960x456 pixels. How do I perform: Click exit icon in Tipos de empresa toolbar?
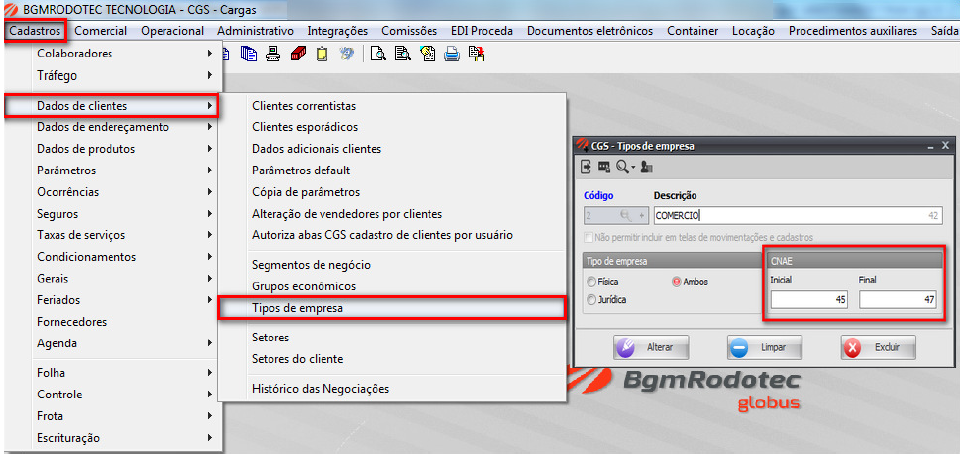coord(587,166)
